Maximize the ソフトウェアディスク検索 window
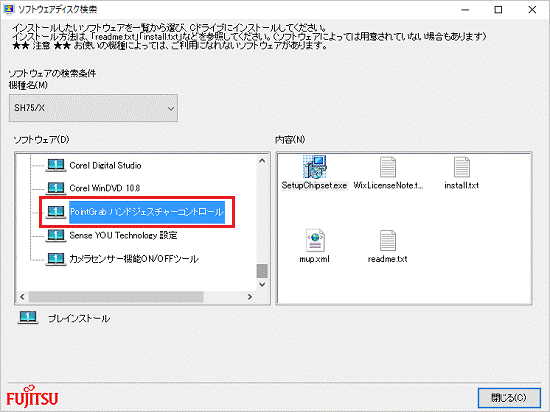The width and height of the screenshot is (550, 412). pyautogui.click(x=498, y=9)
